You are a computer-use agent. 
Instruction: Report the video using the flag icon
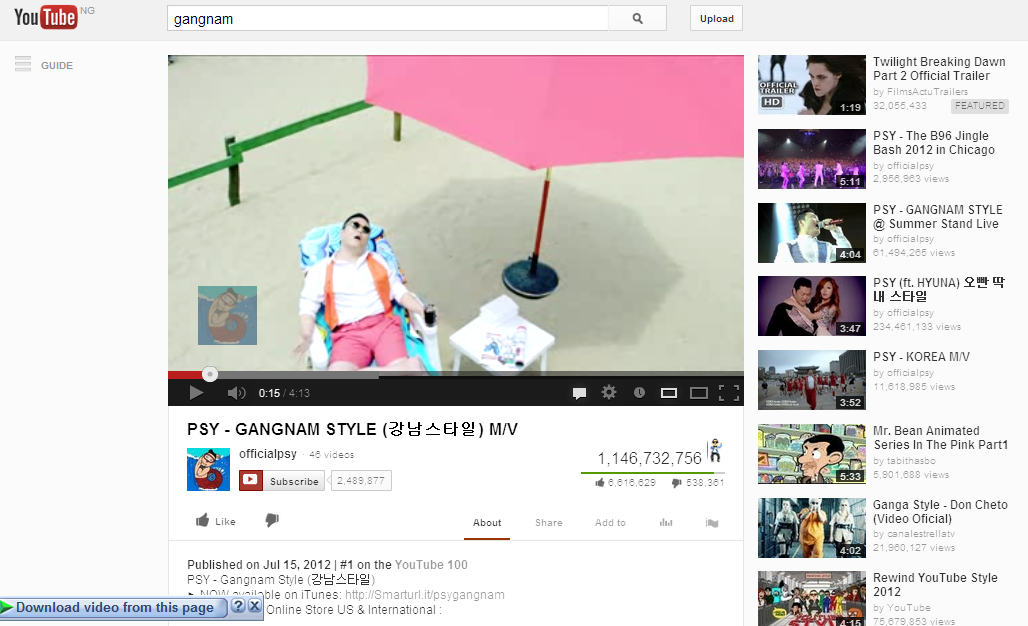click(x=712, y=522)
